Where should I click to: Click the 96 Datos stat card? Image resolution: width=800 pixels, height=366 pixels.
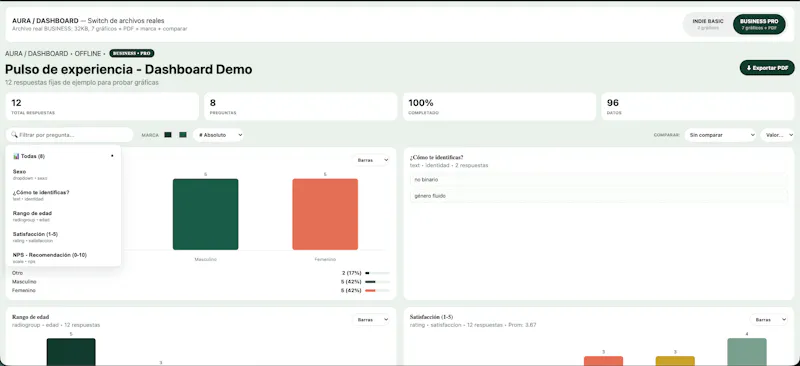click(x=698, y=107)
